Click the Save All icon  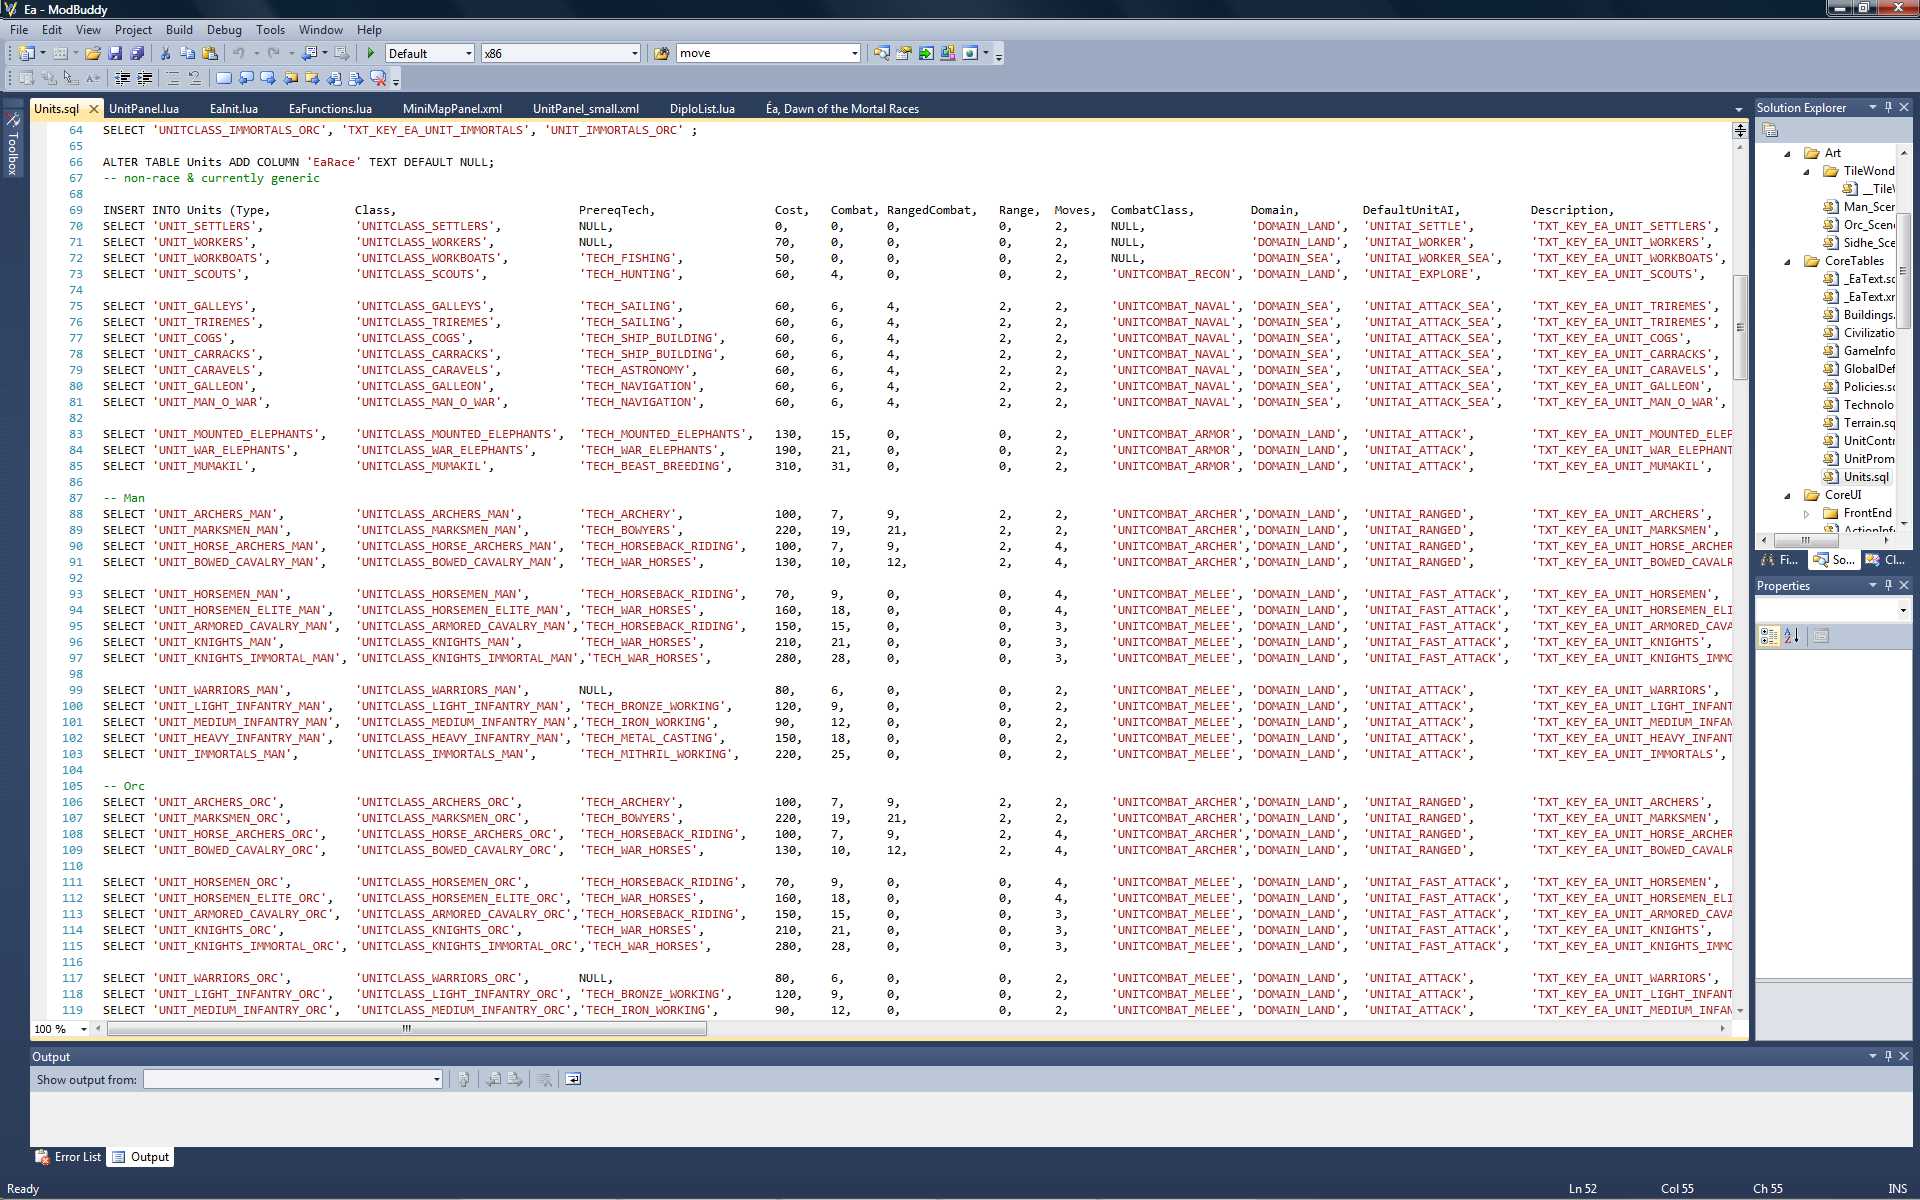pyautogui.click(x=137, y=53)
